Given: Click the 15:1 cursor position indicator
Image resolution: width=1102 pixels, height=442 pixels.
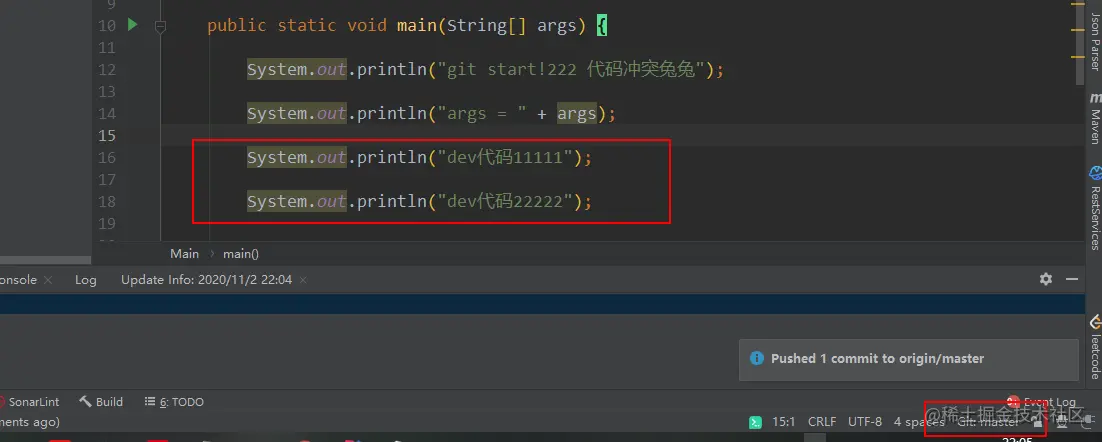Looking at the screenshot, I should coord(784,422).
